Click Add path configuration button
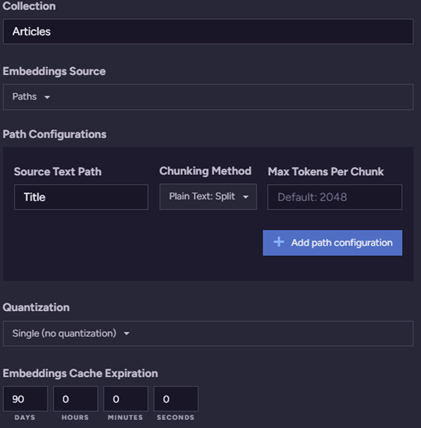The image size is (421, 428). pyautogui.click(x=332, y=243)
